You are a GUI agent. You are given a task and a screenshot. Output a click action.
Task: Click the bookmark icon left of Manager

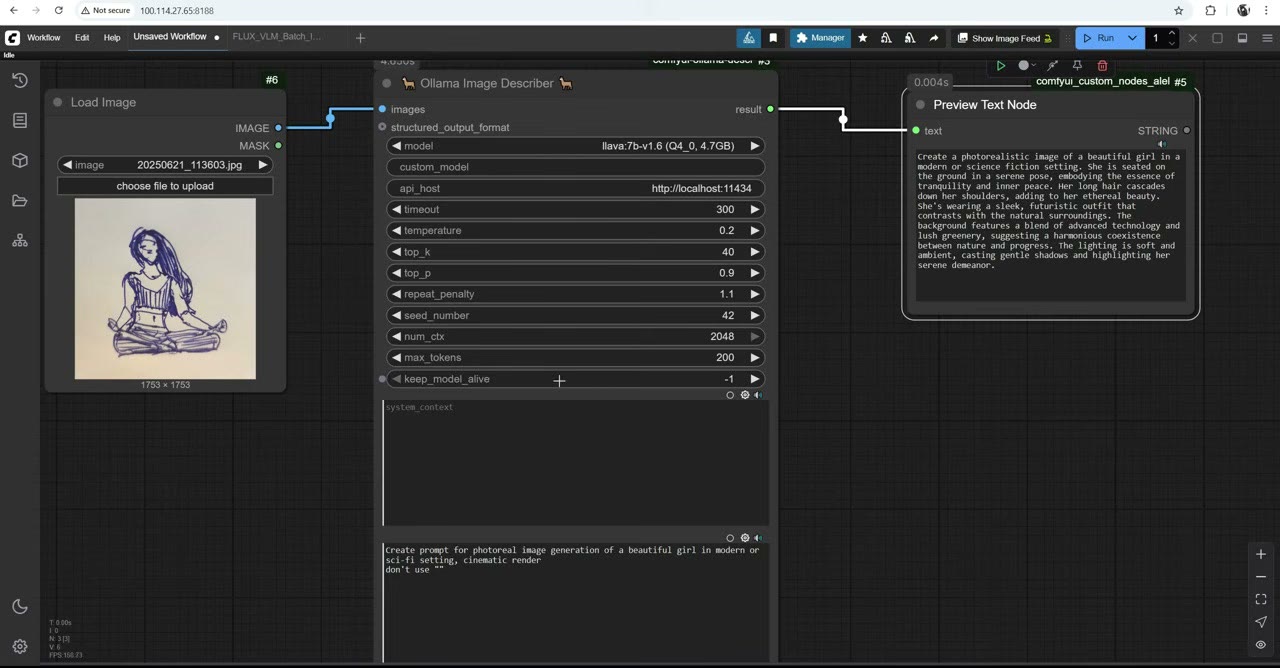tap(773, 38)
